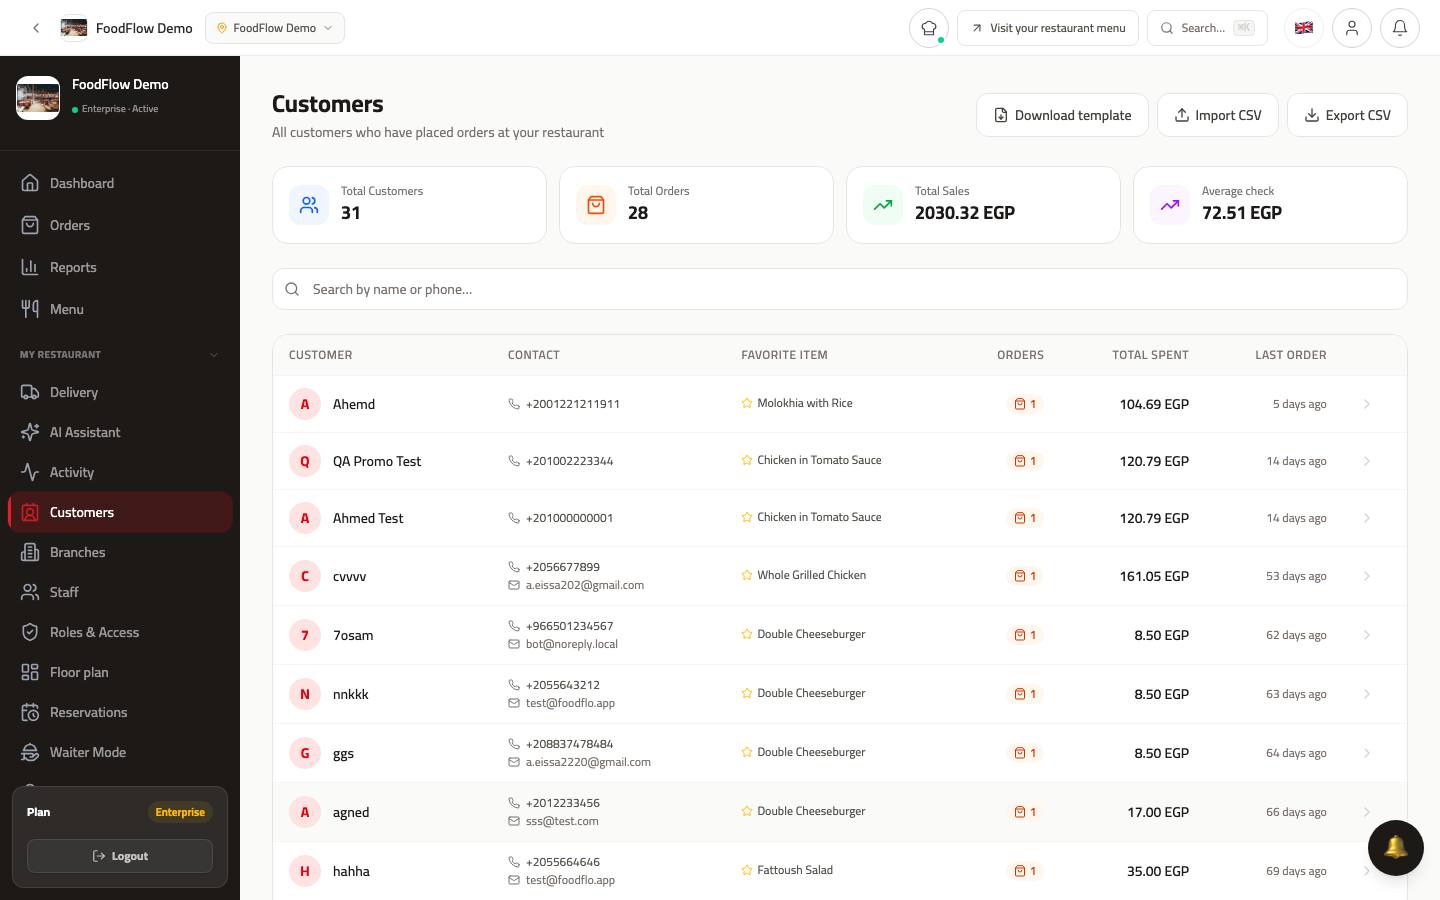This screenshot has height=900, width=1440.
Task: Click the user profile icon
Action: point(1352,28)
